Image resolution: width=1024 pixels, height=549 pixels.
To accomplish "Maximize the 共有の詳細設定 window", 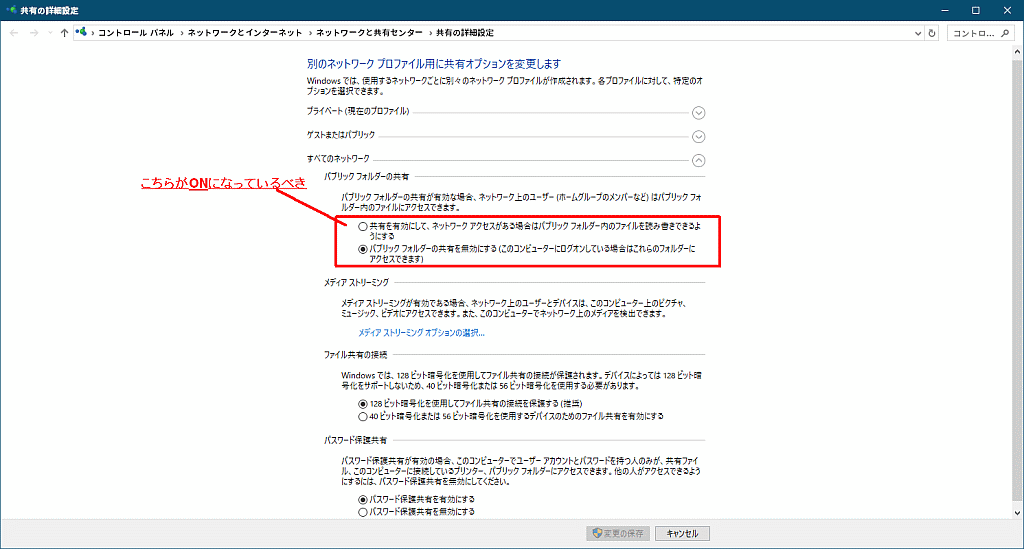I will pos(976,10).
